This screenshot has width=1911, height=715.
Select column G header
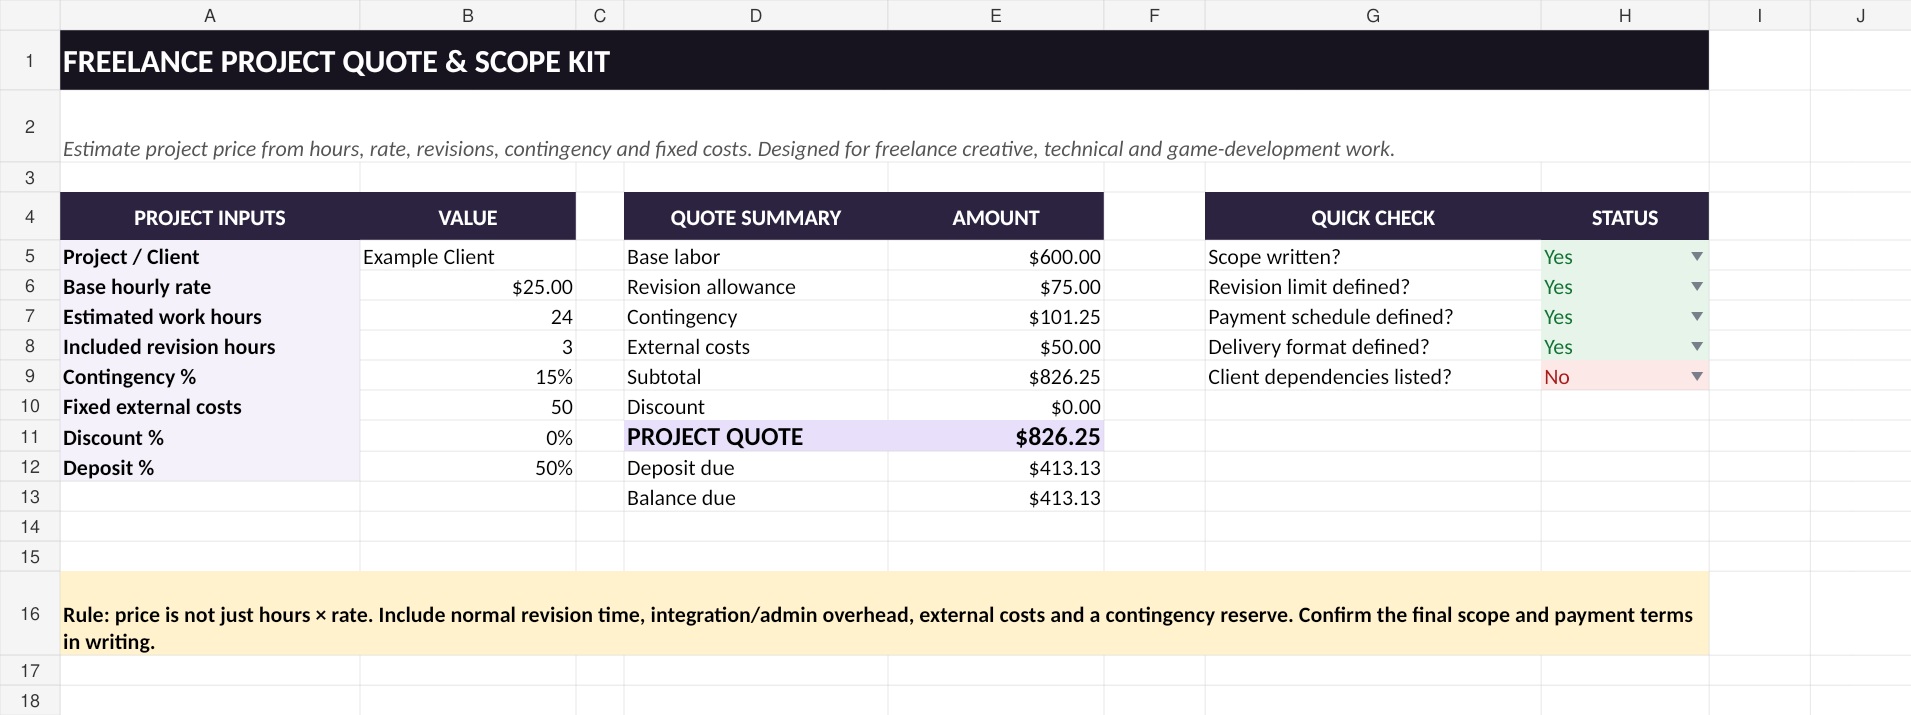click(x=1373, y=15)
